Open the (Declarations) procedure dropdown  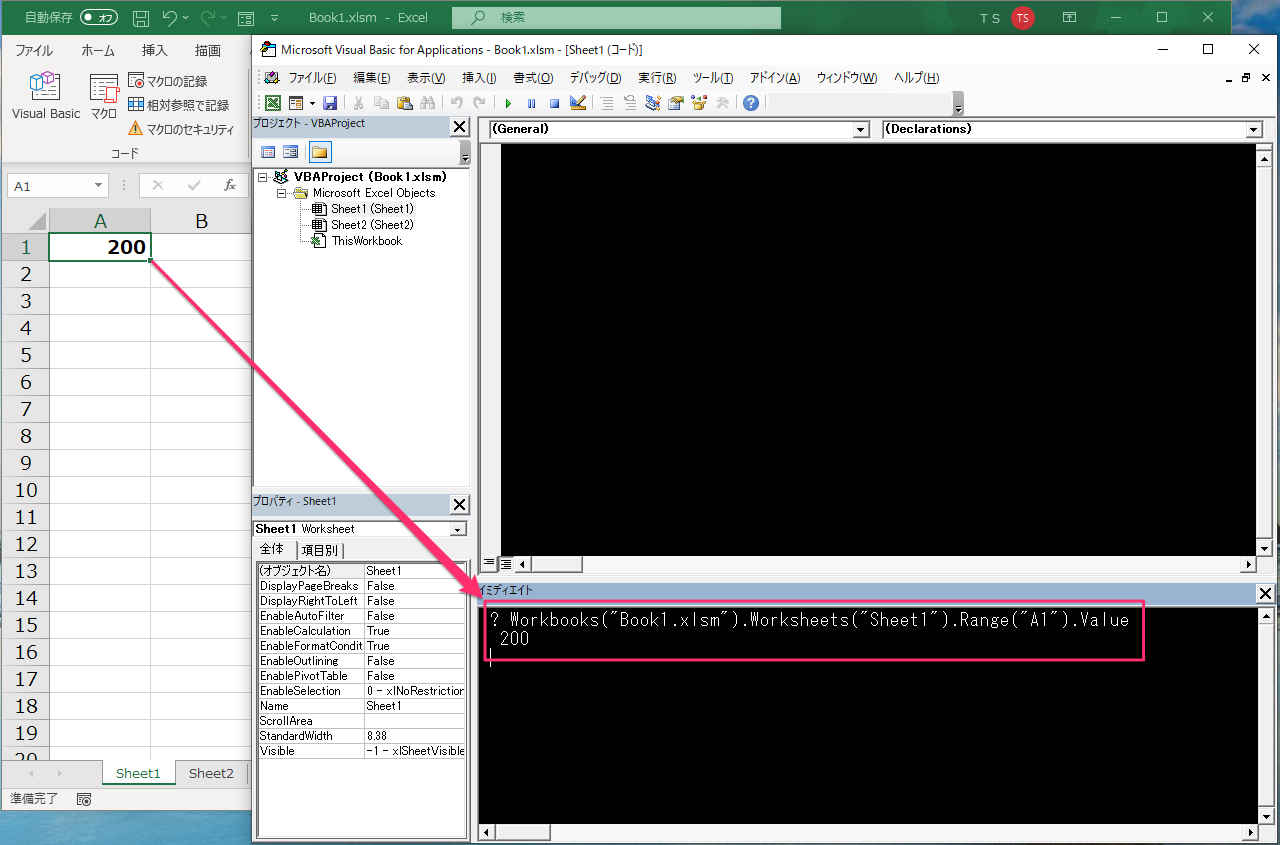point(1254,130)
